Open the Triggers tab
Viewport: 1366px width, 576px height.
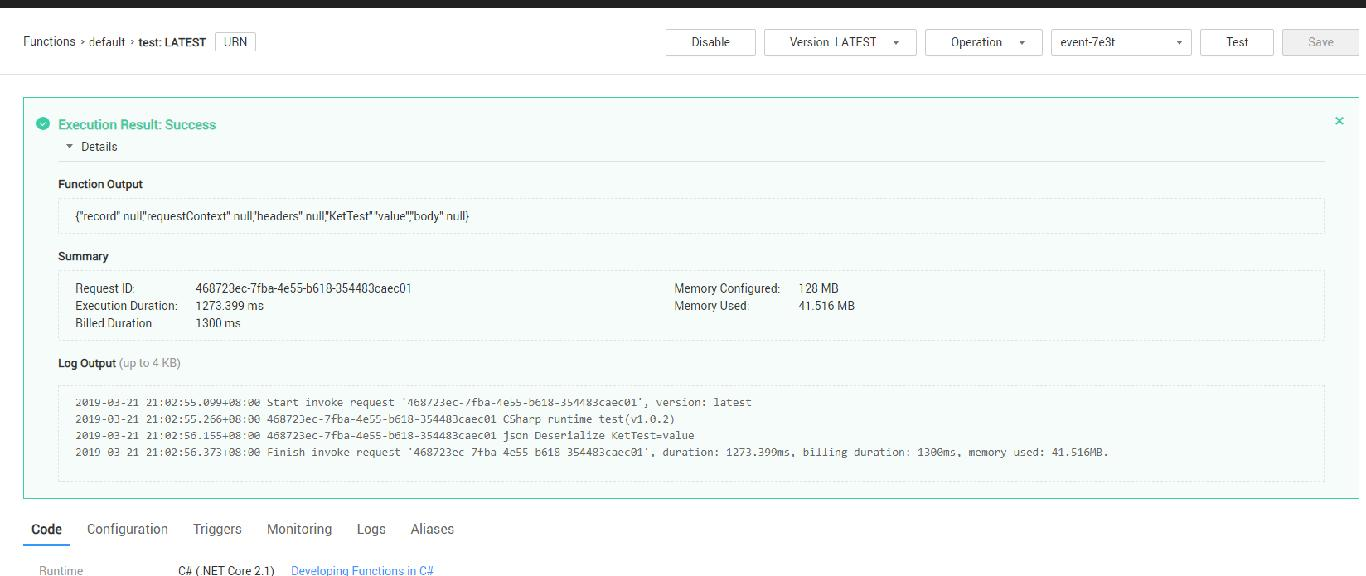tap(217, 529)
